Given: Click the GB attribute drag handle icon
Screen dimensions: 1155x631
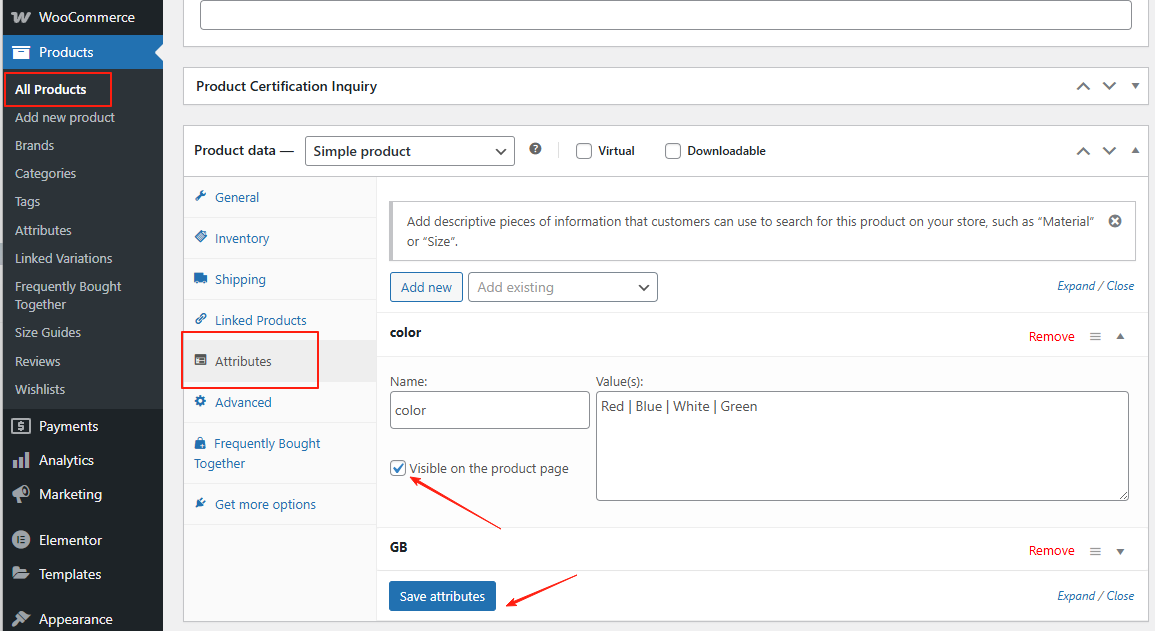Looking at the screenshot, I should click(x=1095, y=551).
